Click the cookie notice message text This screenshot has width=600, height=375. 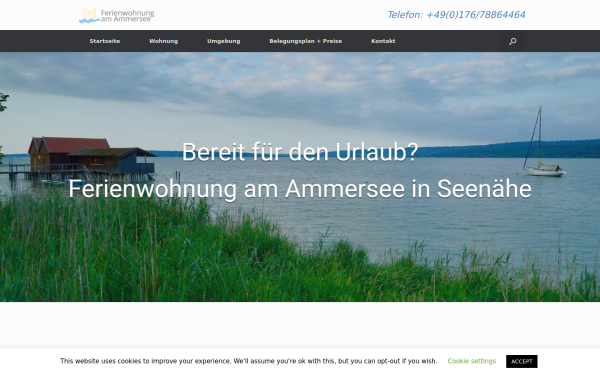click(x=248, y=361)
